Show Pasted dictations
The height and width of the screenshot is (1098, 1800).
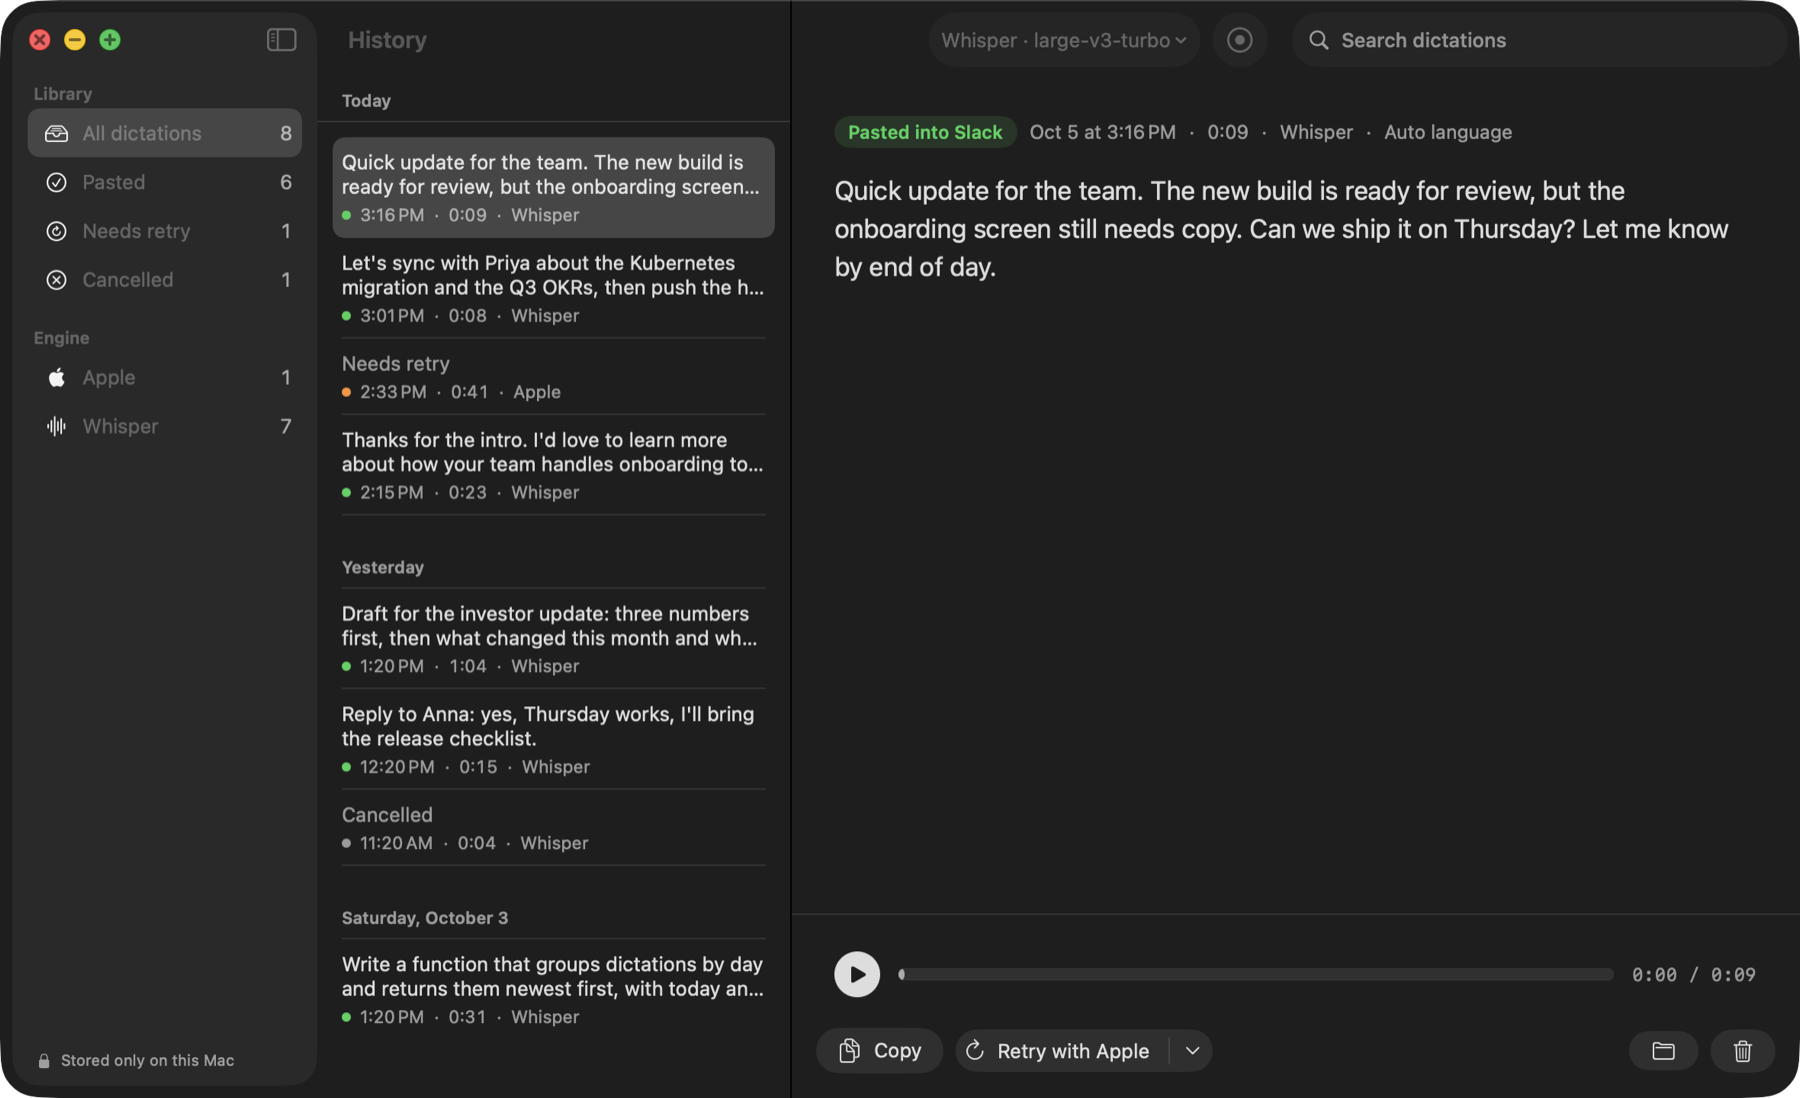(x=165, y=182)
